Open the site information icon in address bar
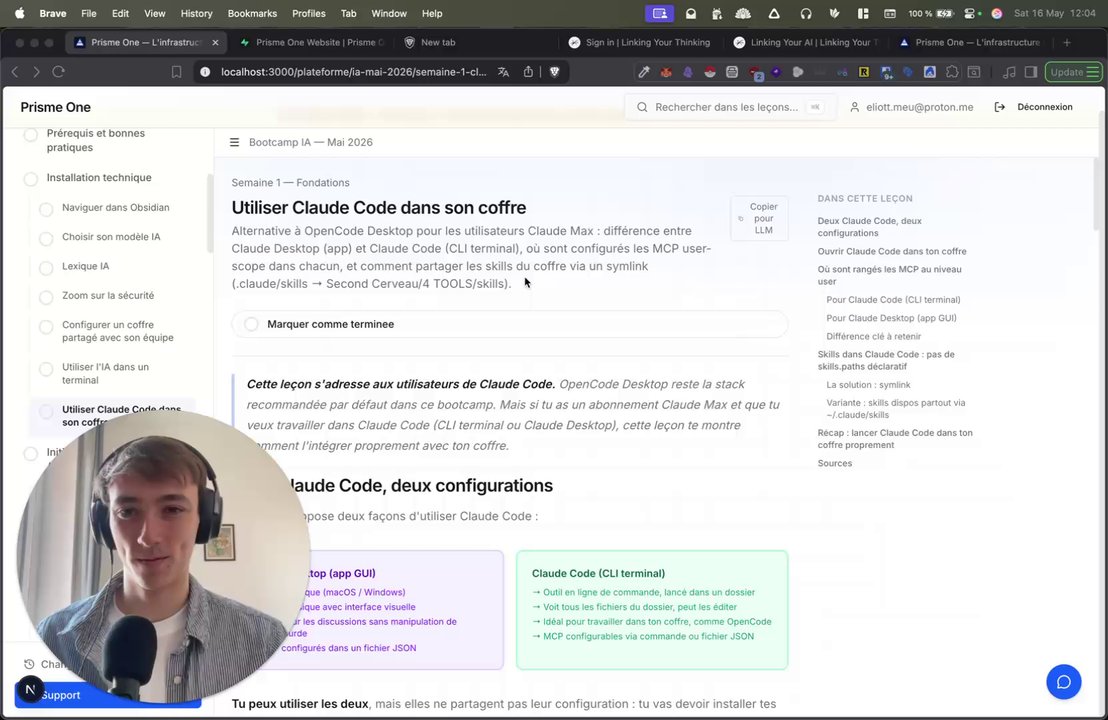The width and height of the screenshot is (1108, 720). pyautogui.click(x=205, y=72)
